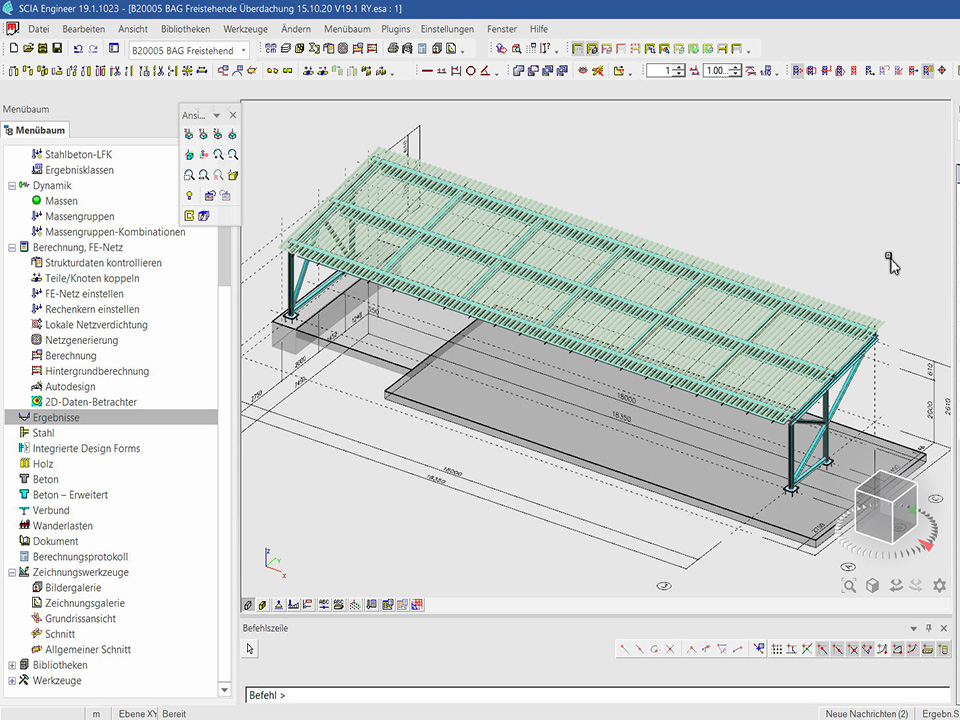Open viewport settings gear icon
Viewport: 960px width, 720px height.
point(939,586)
